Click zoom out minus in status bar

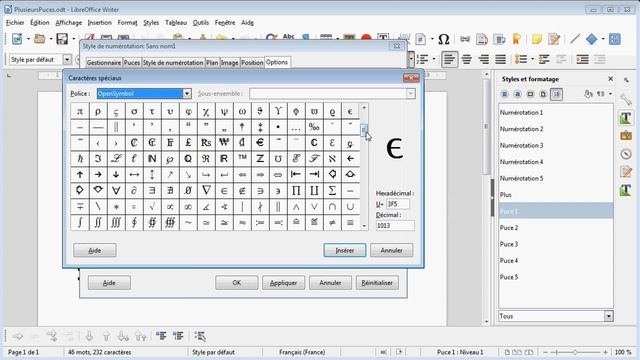coord(545,352)
